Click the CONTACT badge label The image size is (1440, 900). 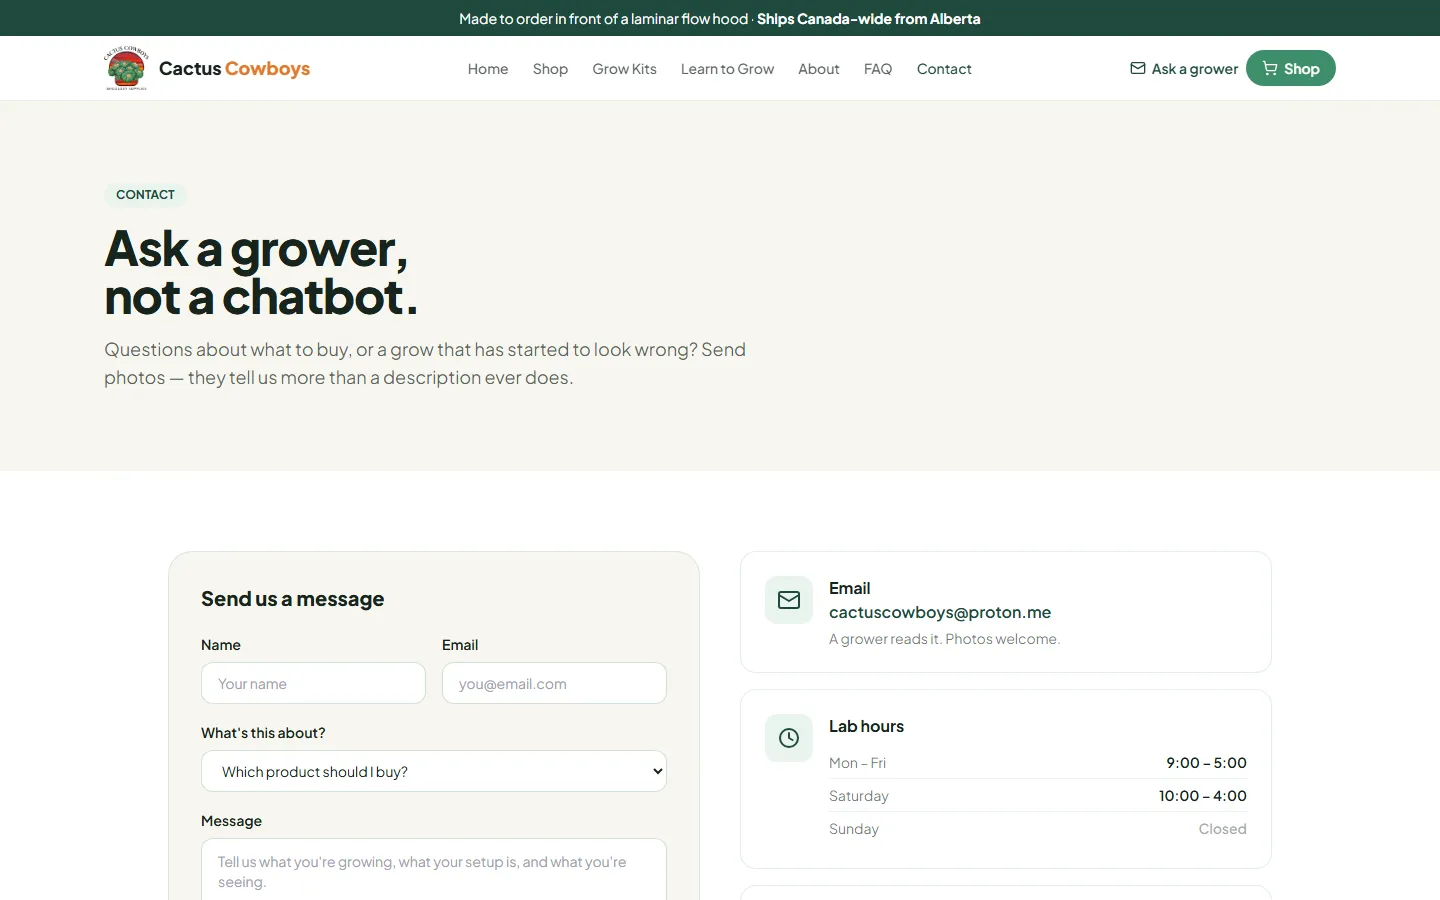coord(145,195)
